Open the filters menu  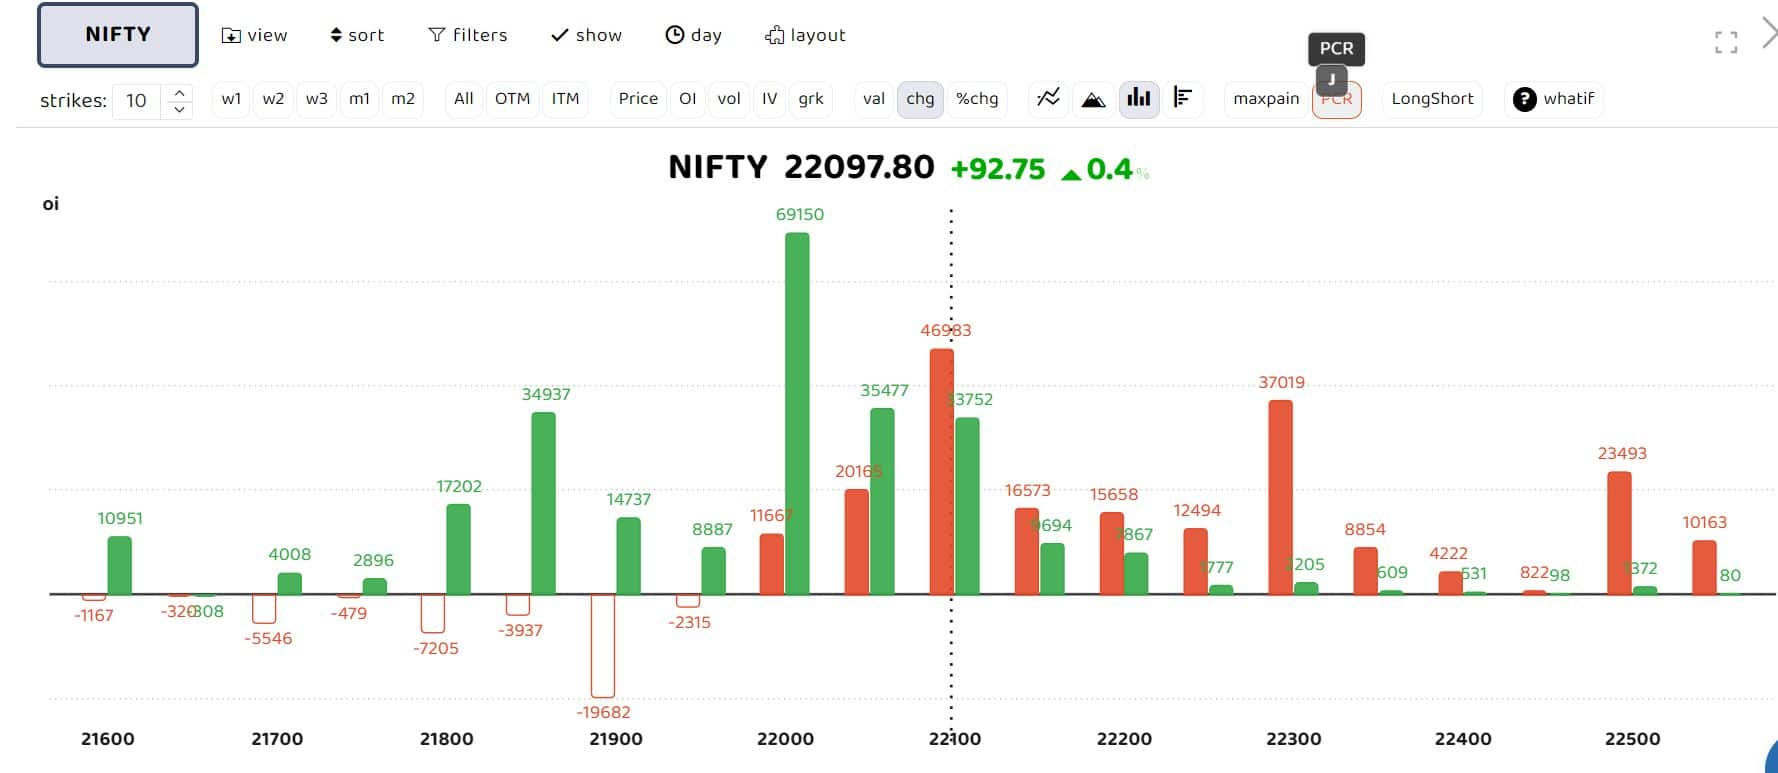tap(468, 35)
